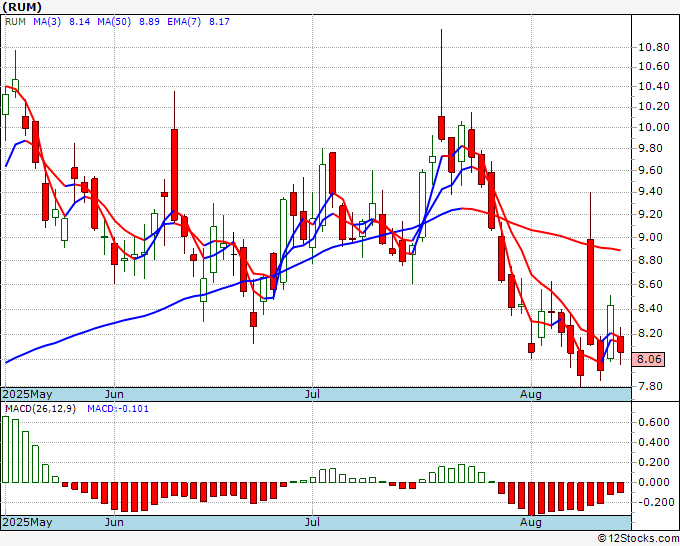
Task: Click the -0.200 MACD axis label
Action: [657, 502]
